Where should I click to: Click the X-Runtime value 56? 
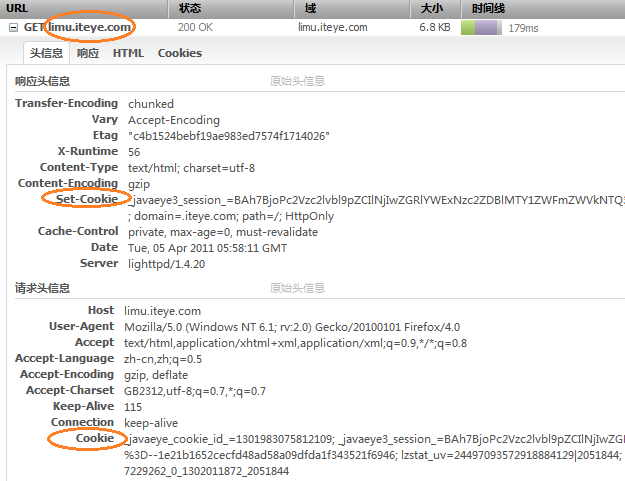click(134, 152)
